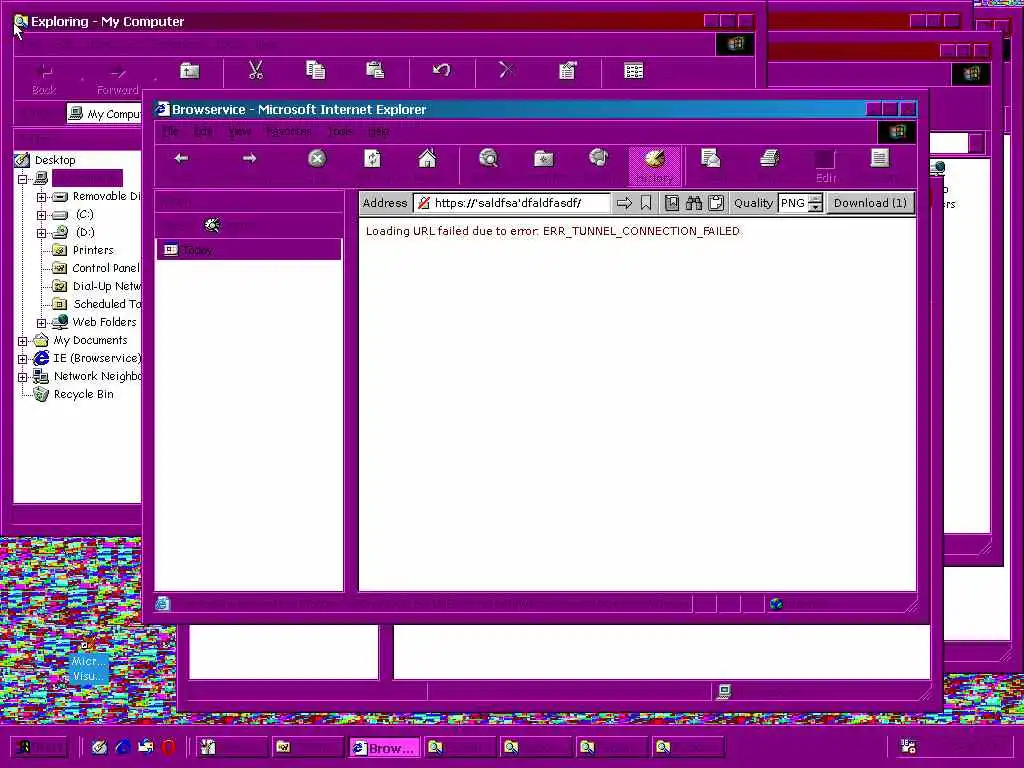This screenshot has width=1024, height=768.
Task: Click the Paste icon in Explorer toolbar
Action: tap(376, 70)
